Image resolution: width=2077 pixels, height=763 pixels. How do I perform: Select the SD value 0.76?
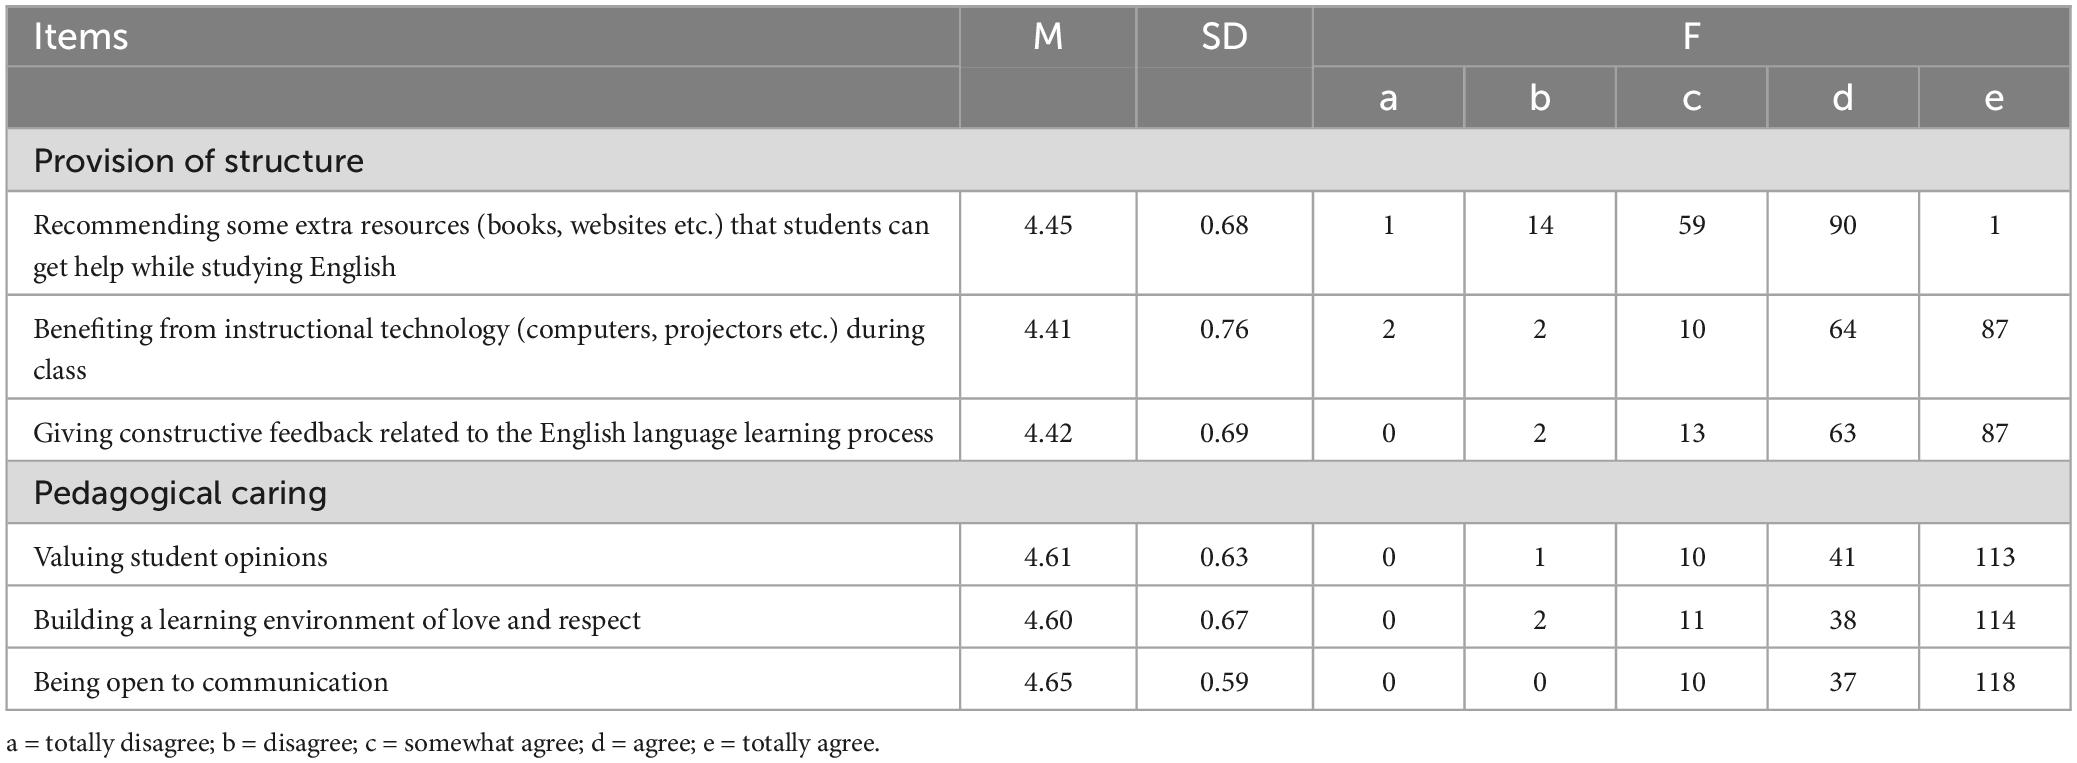click(x=1223, y=329)
